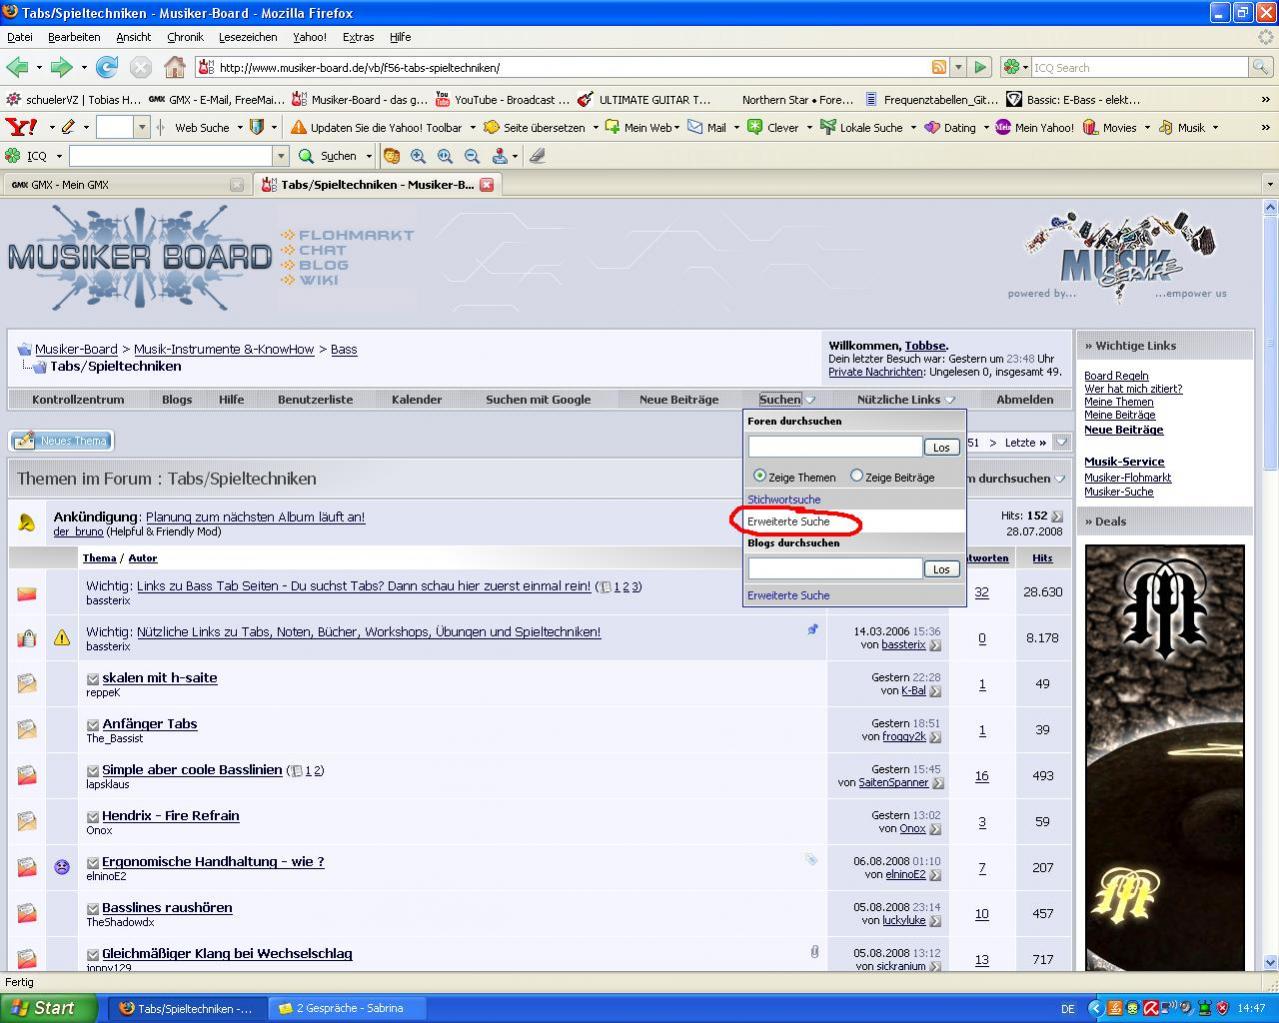The height and width of the screenshot is (1023, 1279).
Task: Click the Yahoo toolbar update warning icon
Action: click(x=298, y=127)
